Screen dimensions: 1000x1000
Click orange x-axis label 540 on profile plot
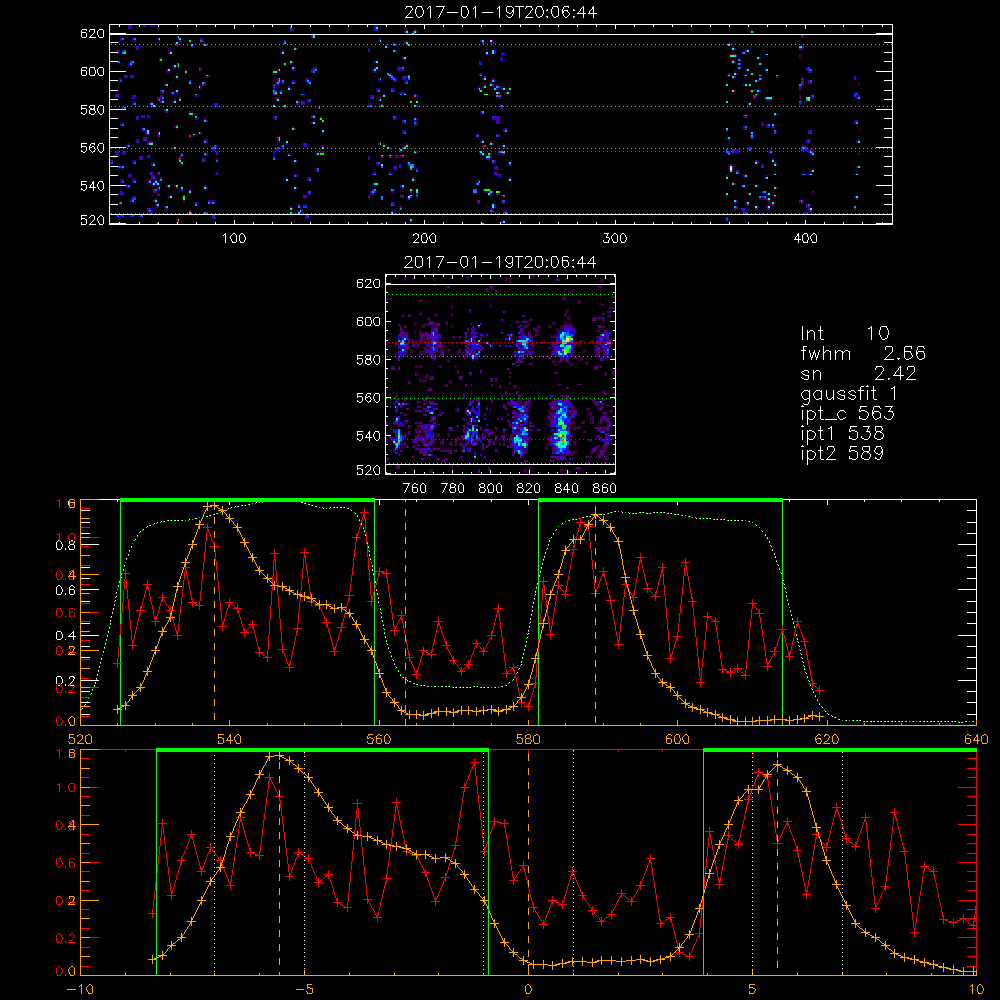pos(230,740)
